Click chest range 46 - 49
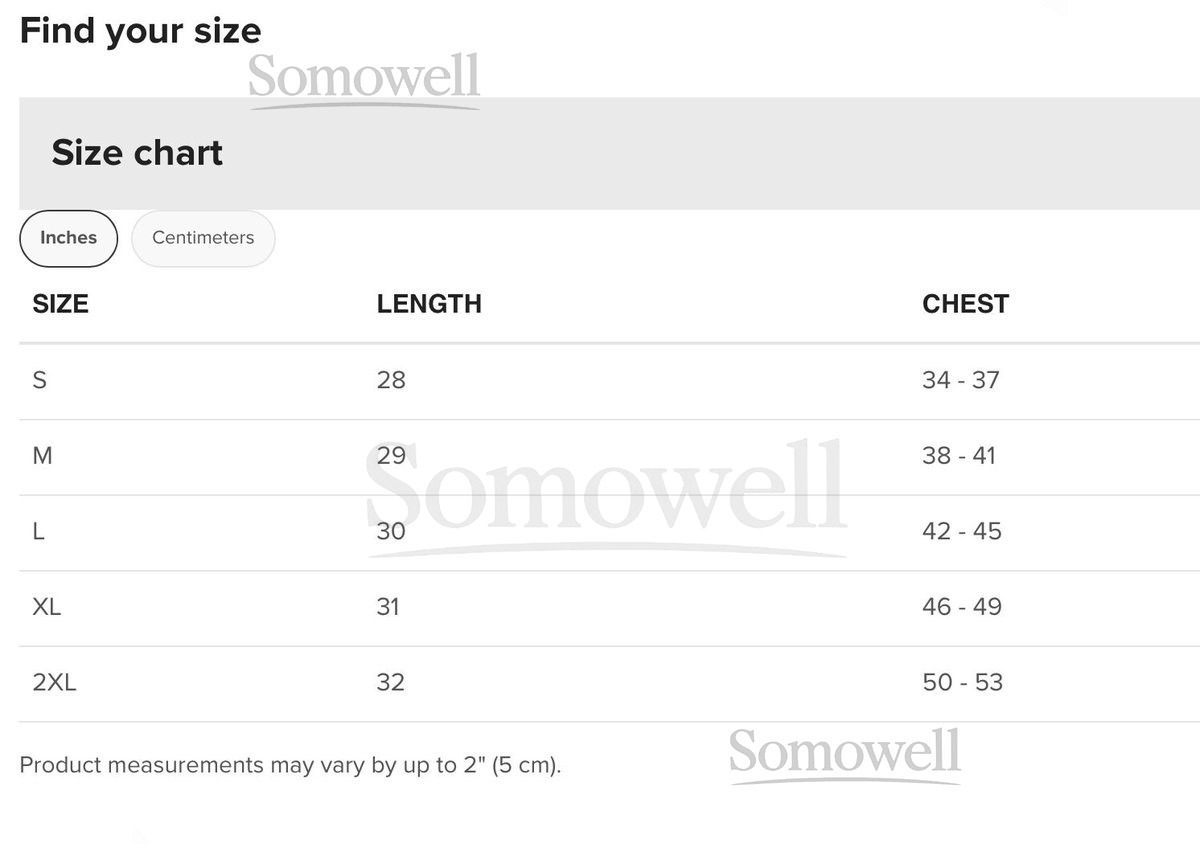This screenshot has width=1200, height=844. [x=961, y=607]
